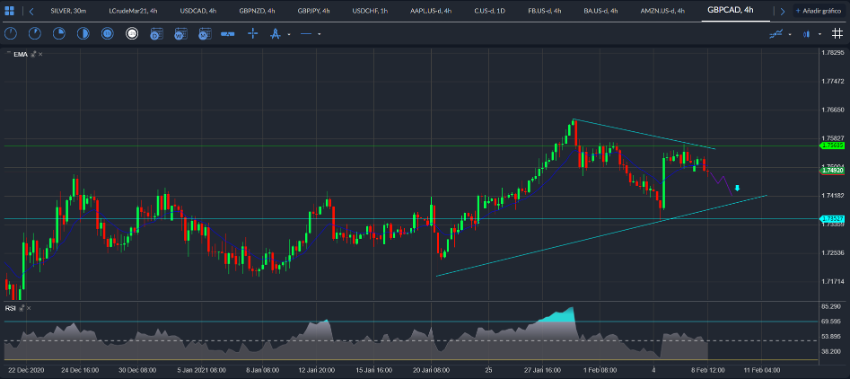Switch to the FB.US-d, 4h tab
Viewport: 850px width, 380px height.
544,11
